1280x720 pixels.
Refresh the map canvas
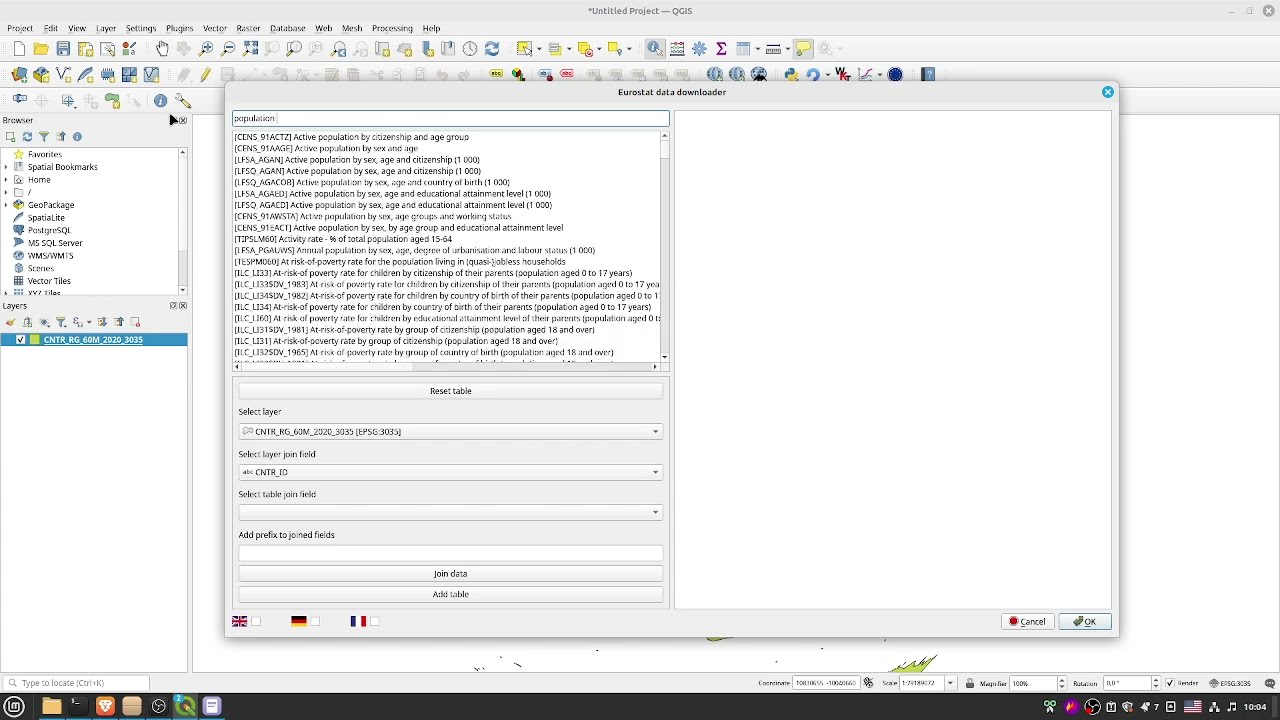(x=492, y=48)
